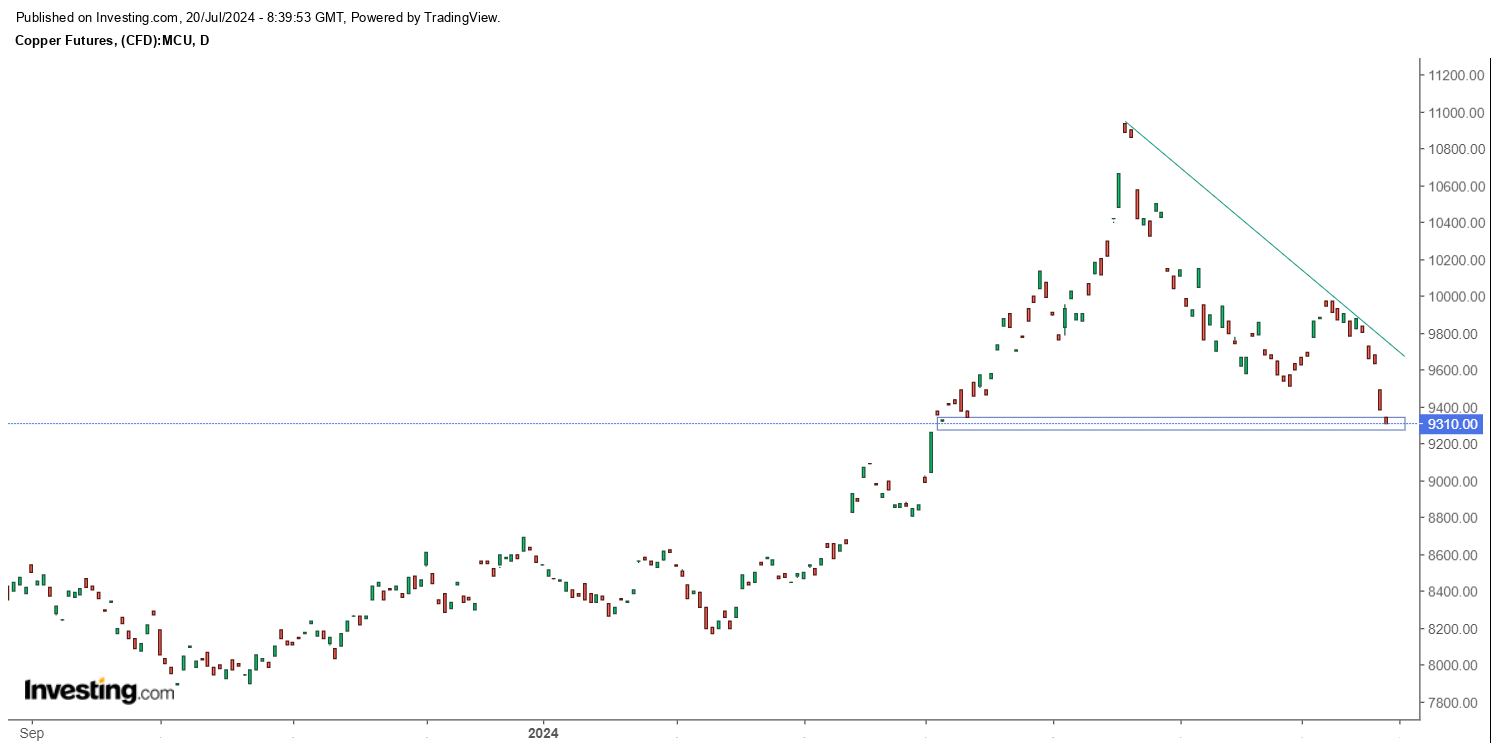Select the 2024 label on time axis
Viewport: 1498px width, 748px height.
543,733
